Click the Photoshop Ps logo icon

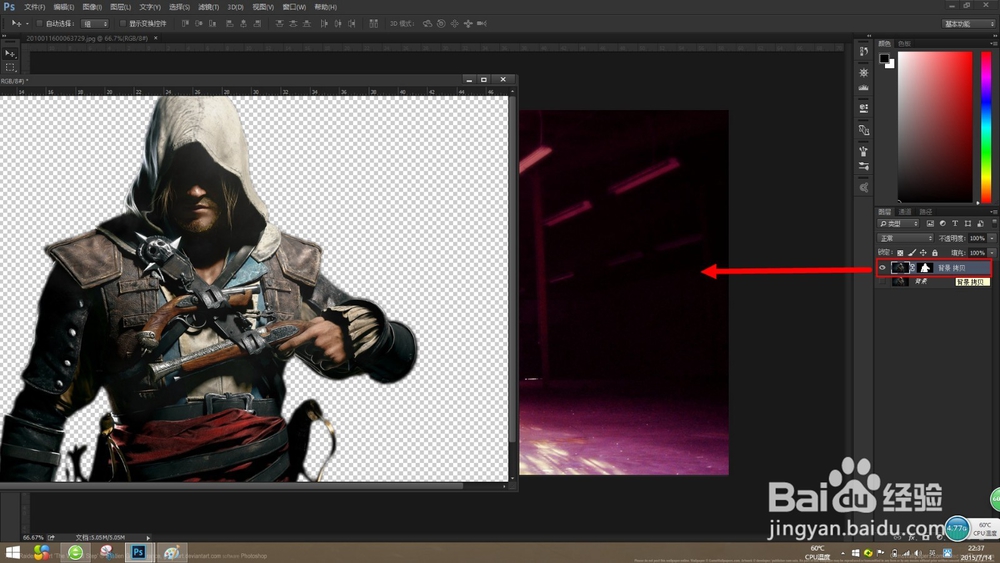pyautogui.click(x=9, y=6)
